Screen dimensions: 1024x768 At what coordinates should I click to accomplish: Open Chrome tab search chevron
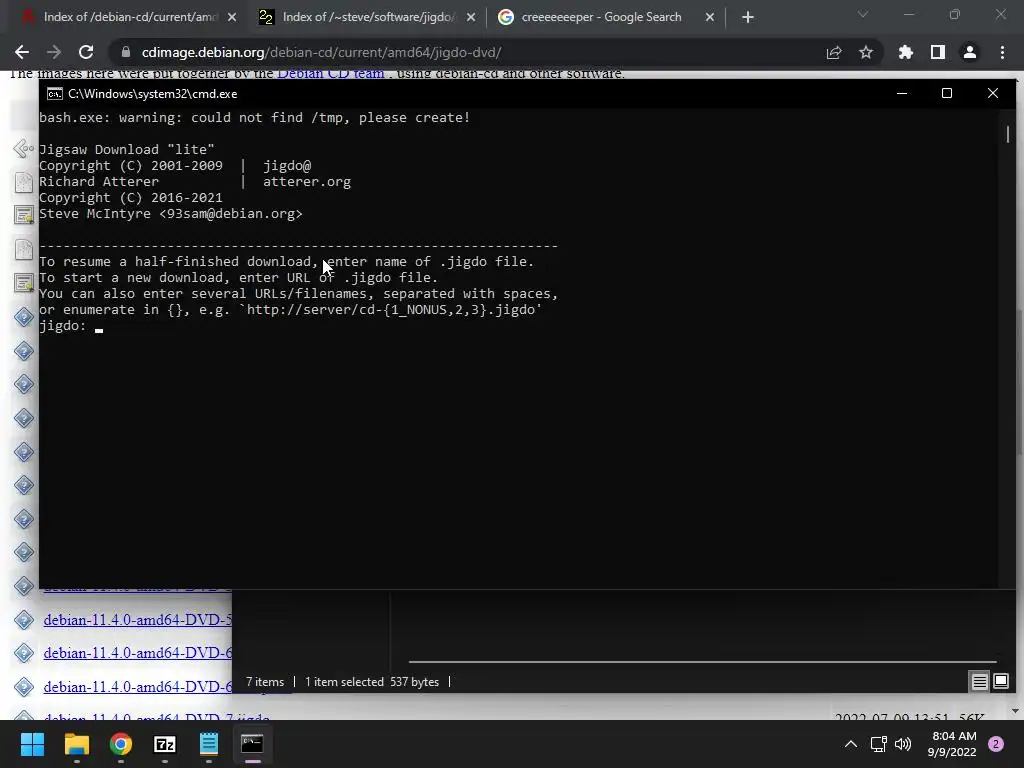pyautogui.click(x=863, y=14)
